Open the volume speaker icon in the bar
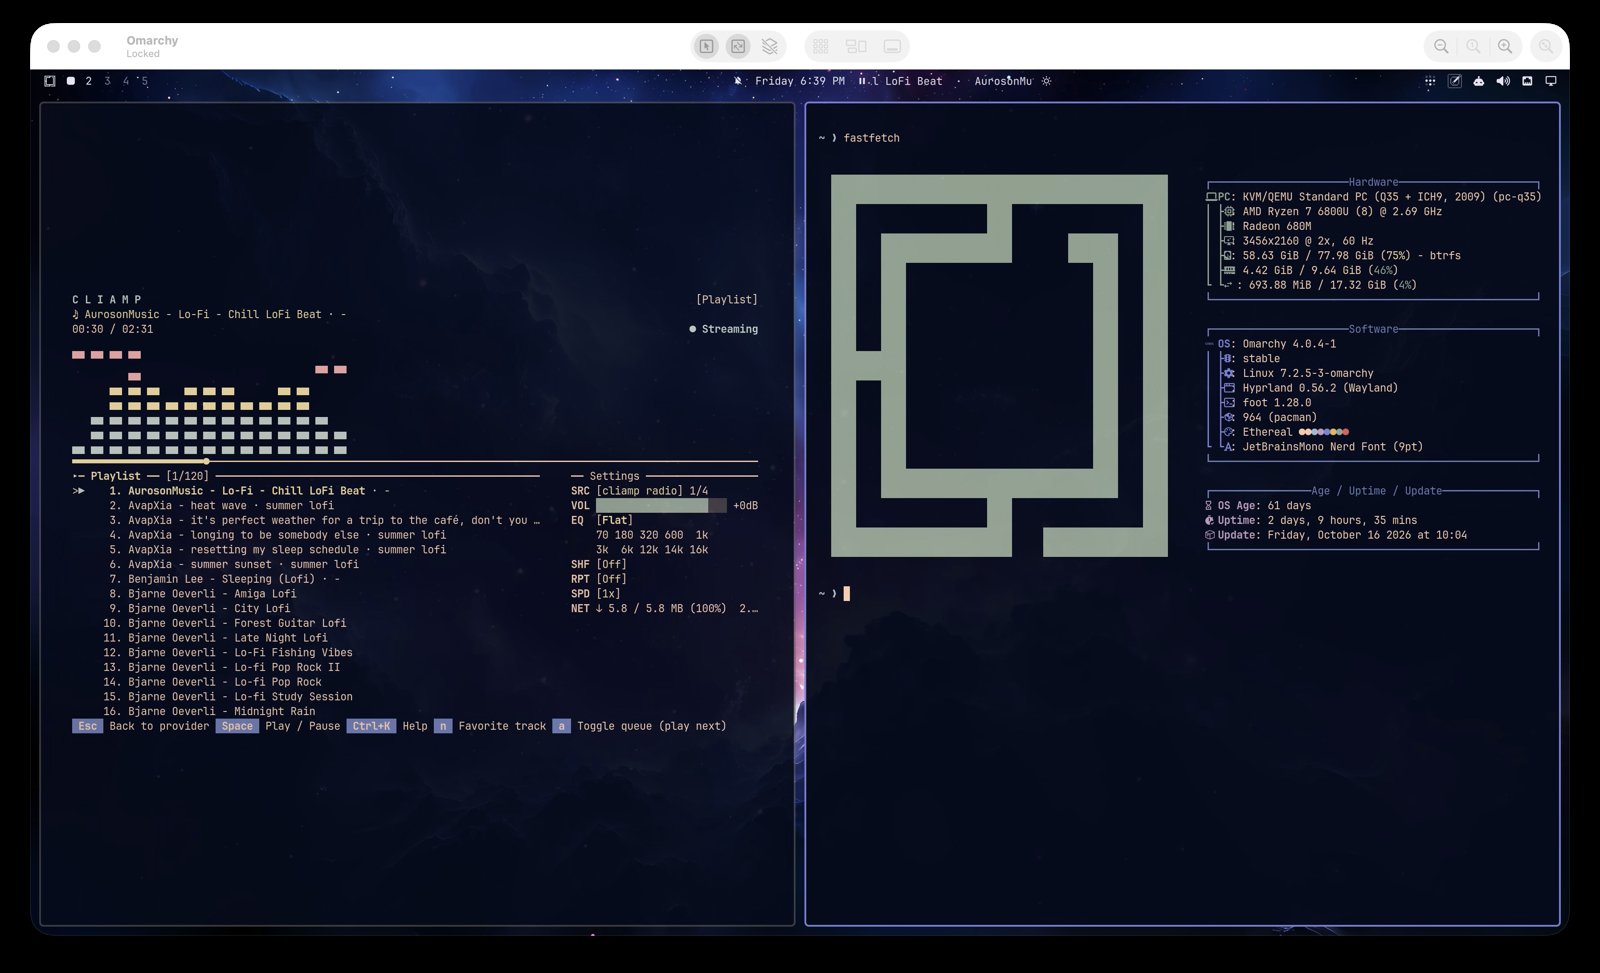1600x973 pixels. coord(1503,81)
